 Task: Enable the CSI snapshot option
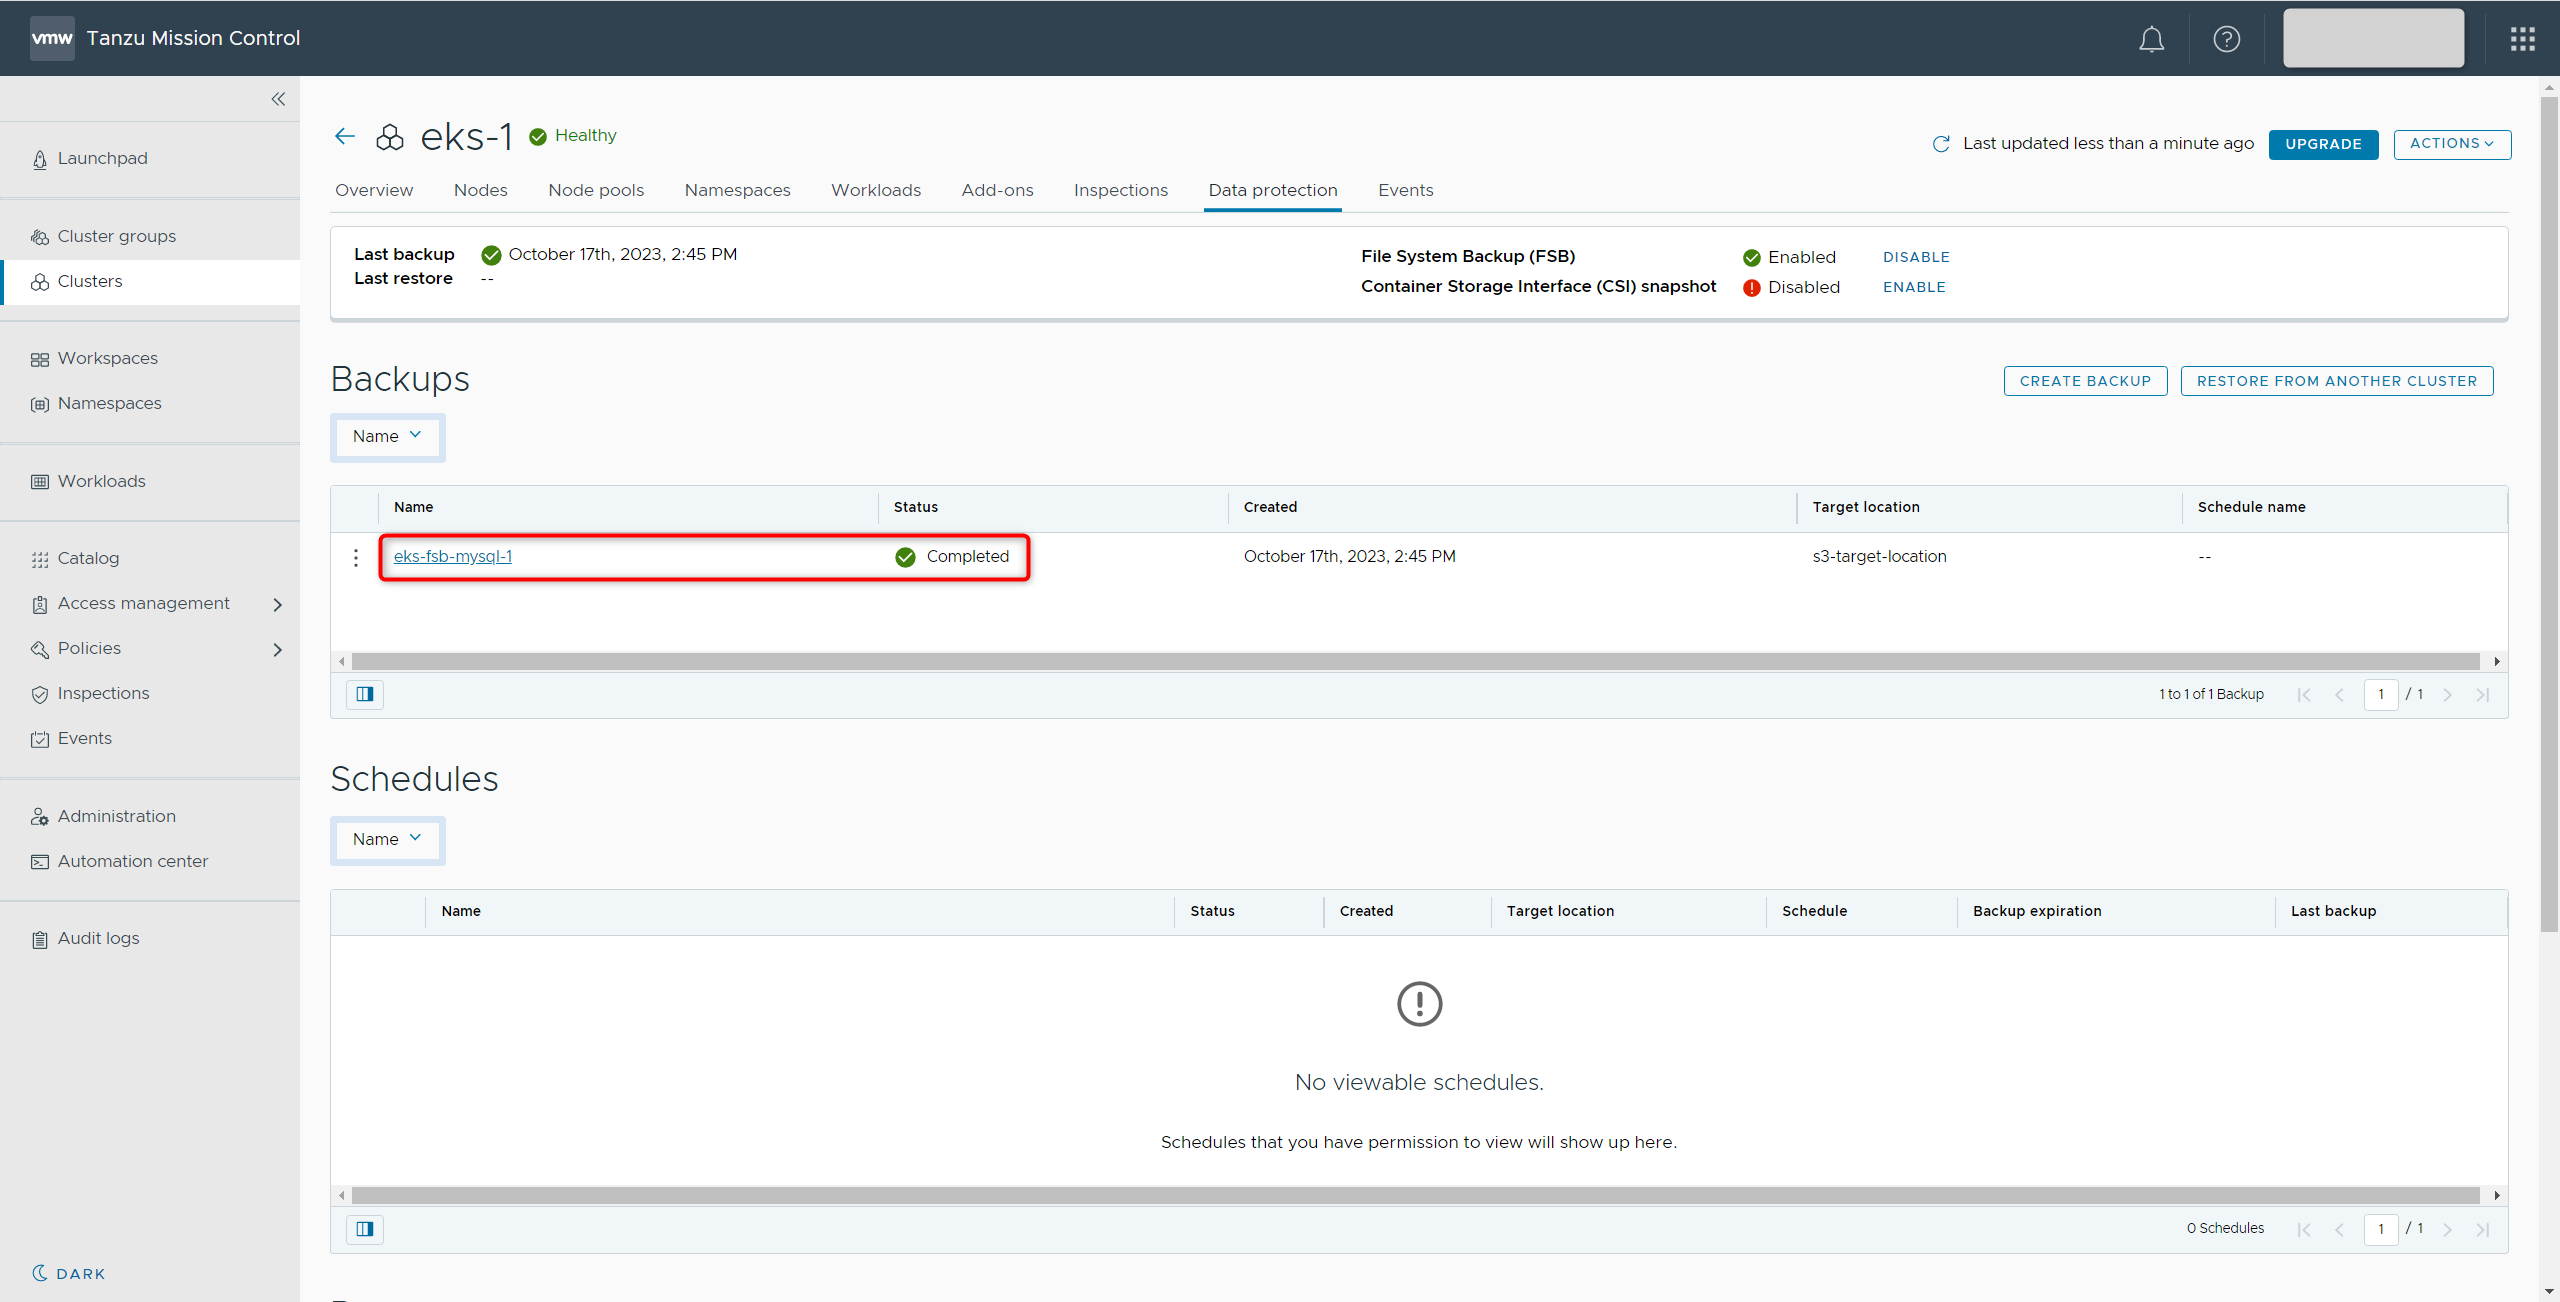tap(1913, 287)
